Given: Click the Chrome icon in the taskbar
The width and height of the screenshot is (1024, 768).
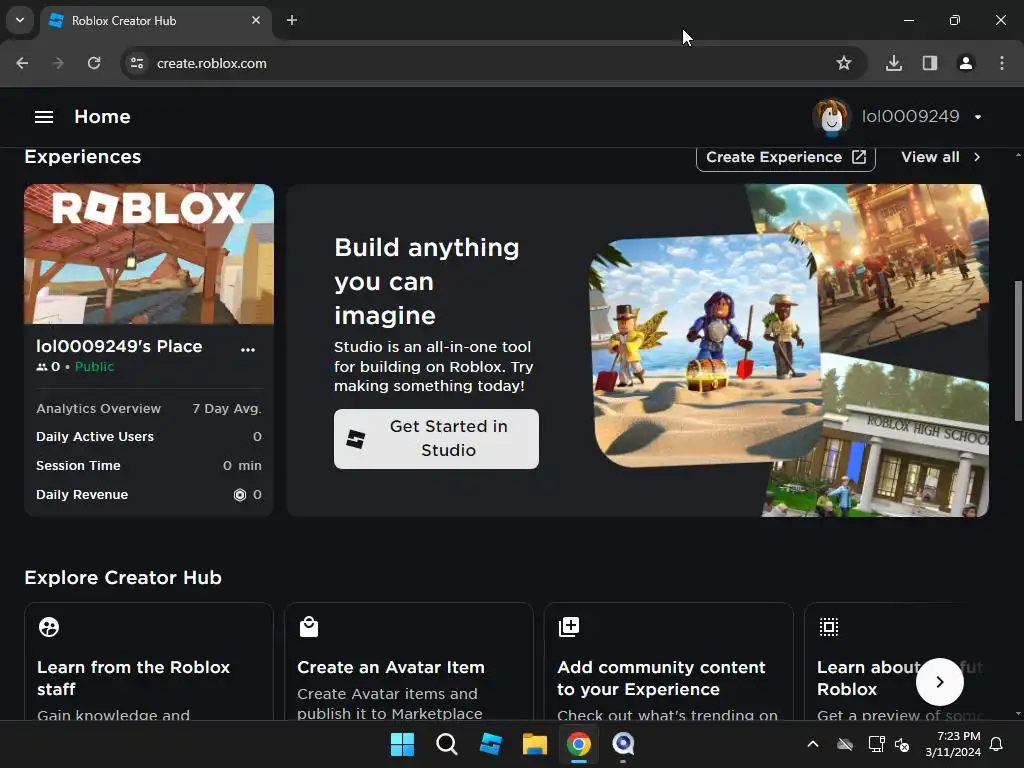Looking at the screenshot, I should click(x=579, y=744).
